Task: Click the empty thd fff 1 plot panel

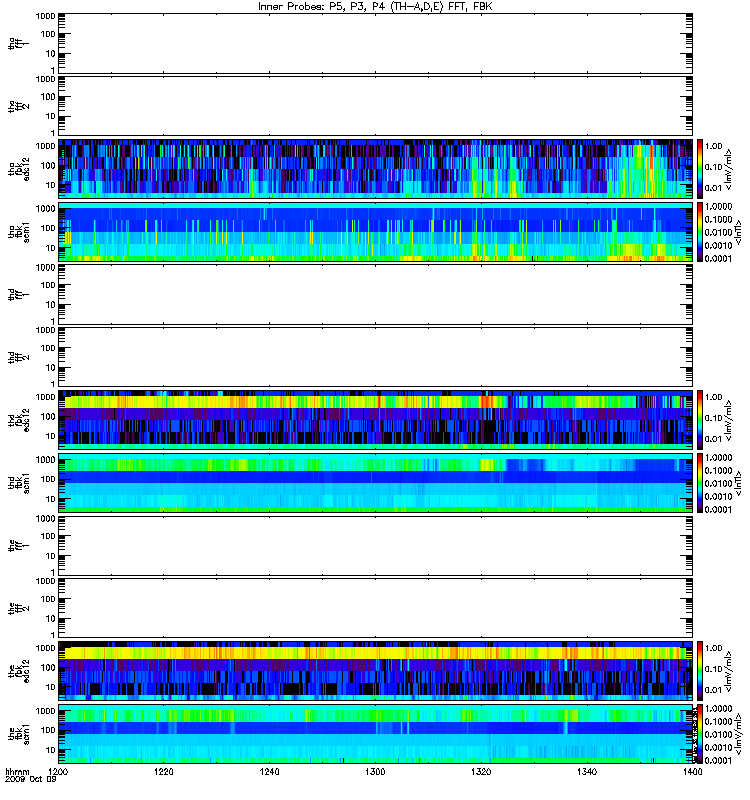Action: [x=375, y=294]
